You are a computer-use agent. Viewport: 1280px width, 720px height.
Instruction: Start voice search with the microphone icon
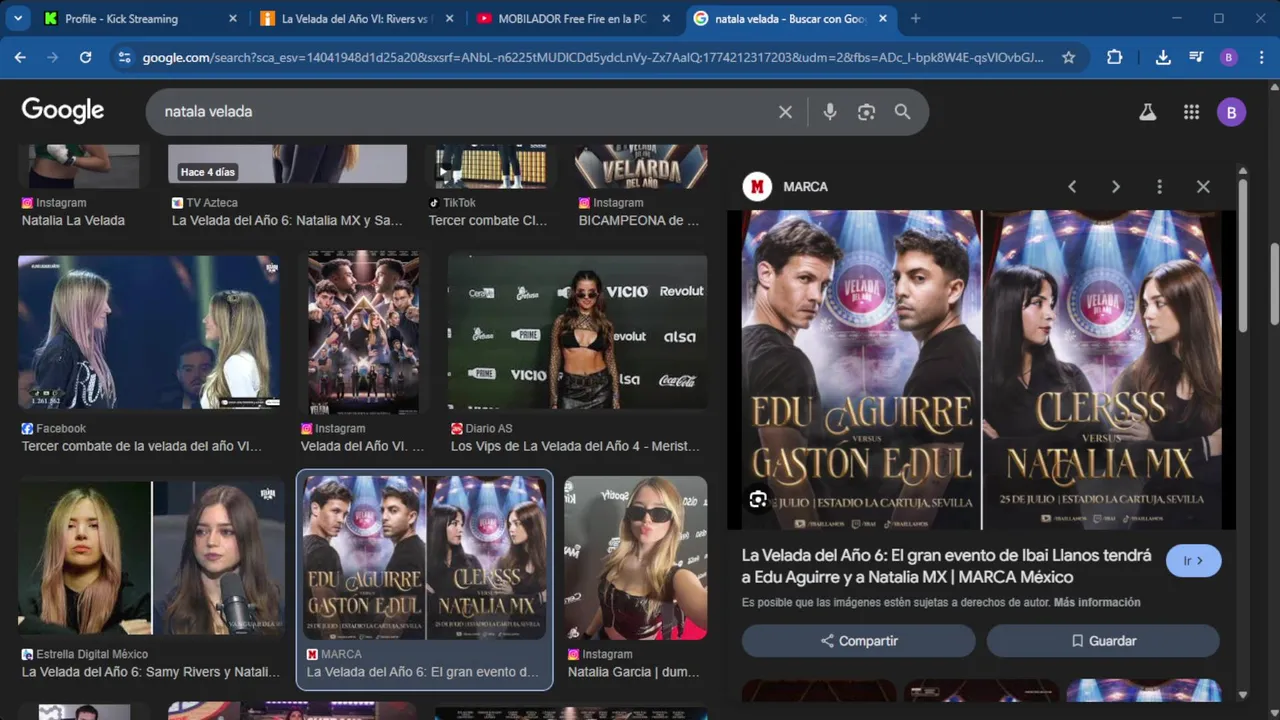tap(830, 112)
